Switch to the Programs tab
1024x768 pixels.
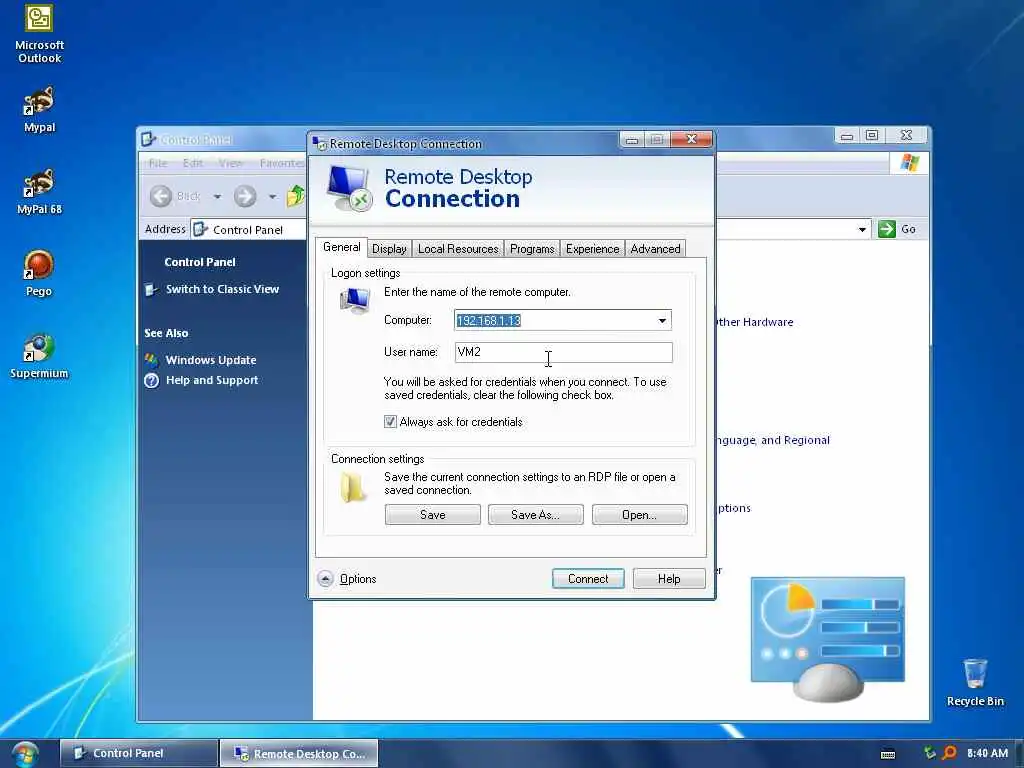point(532,249)
